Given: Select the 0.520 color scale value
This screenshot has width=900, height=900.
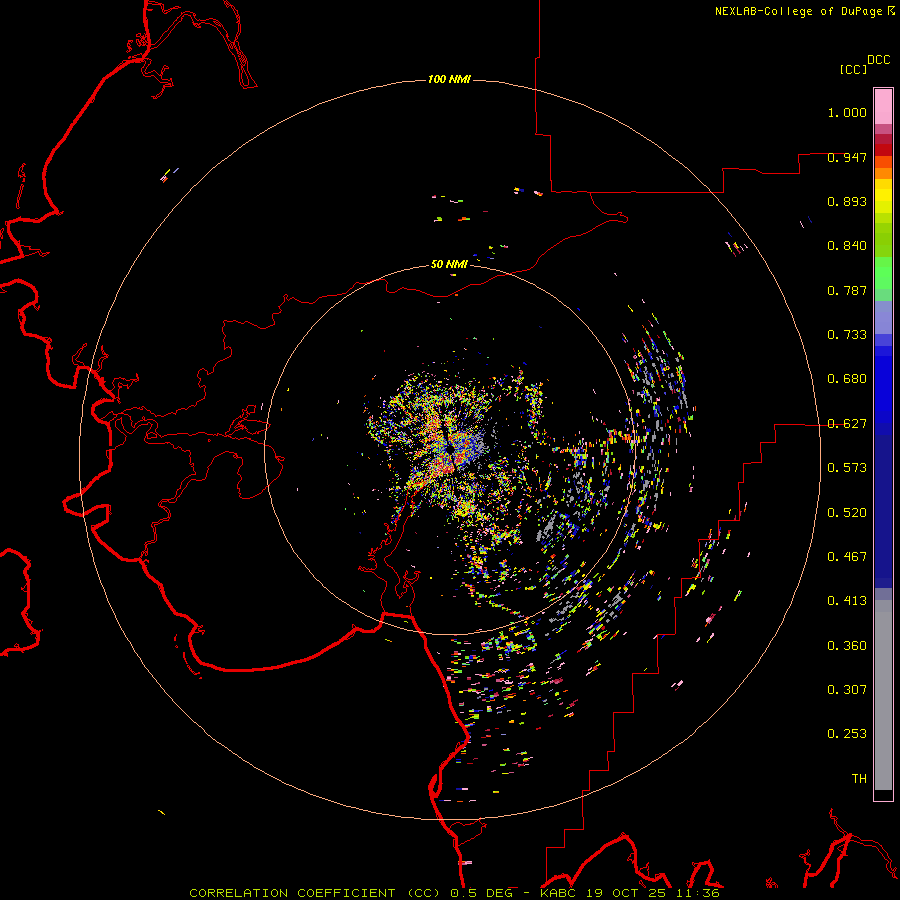Looking at the screenshot, I should click(847, 513).
